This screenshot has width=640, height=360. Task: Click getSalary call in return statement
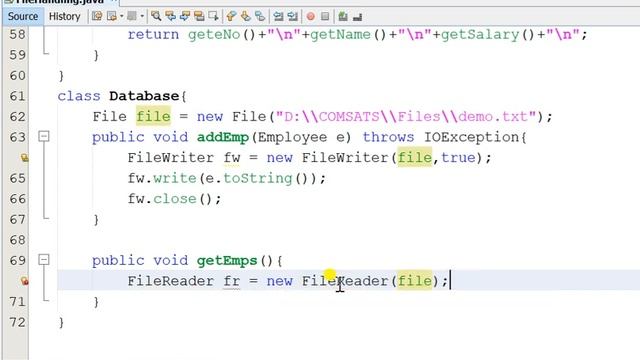click(480, 34)
